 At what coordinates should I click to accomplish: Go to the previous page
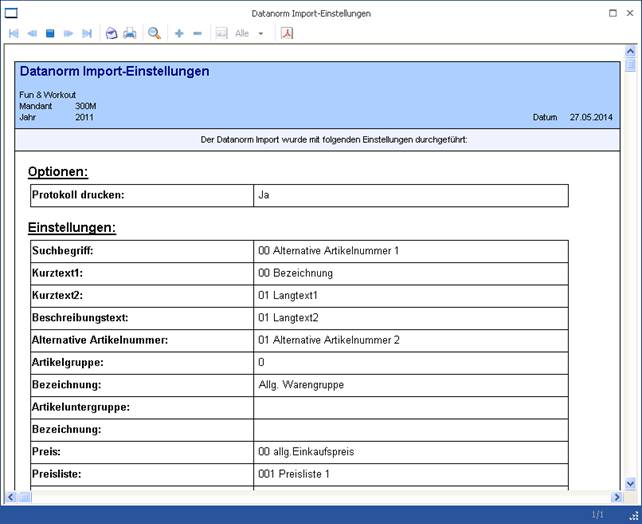[x=31, y=33]
